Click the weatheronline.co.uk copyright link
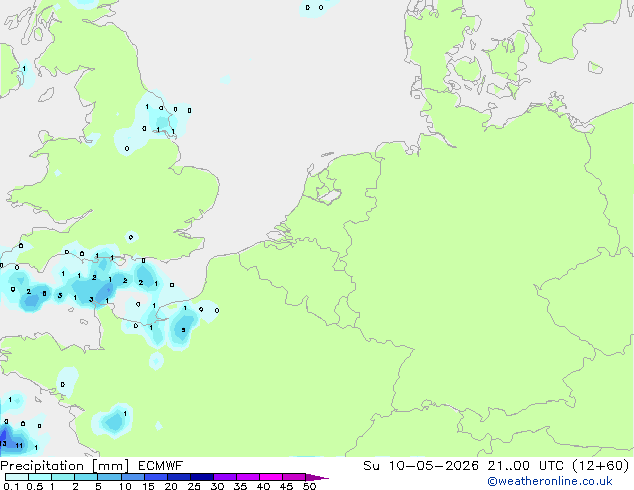634x490 pixels. 550,481
